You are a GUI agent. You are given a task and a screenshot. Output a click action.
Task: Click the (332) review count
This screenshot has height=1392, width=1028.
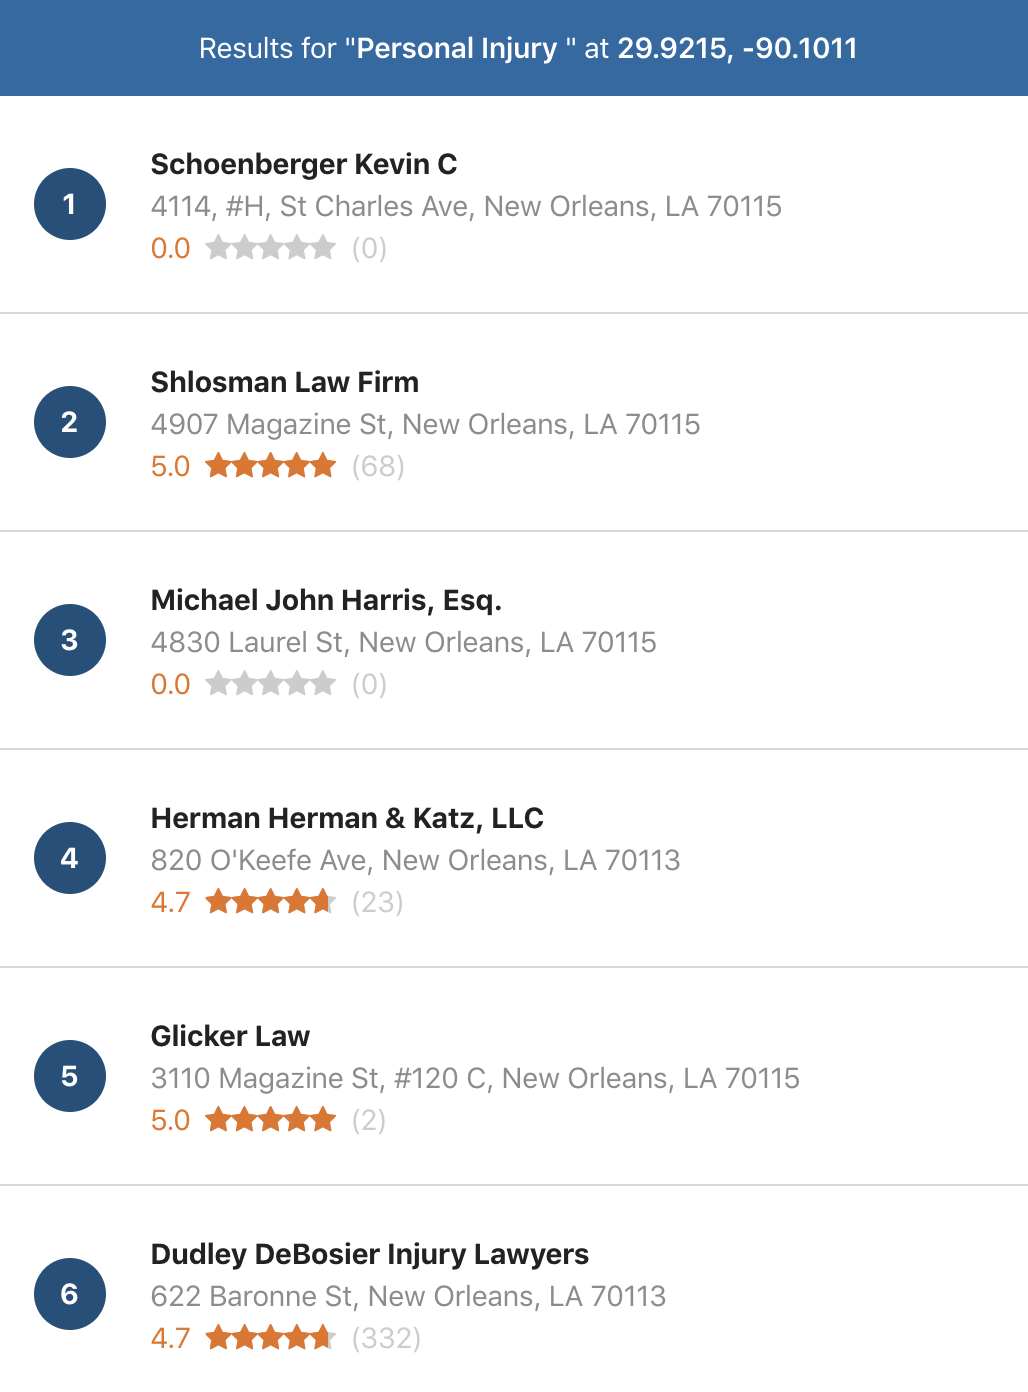[x=386, y=1338]
